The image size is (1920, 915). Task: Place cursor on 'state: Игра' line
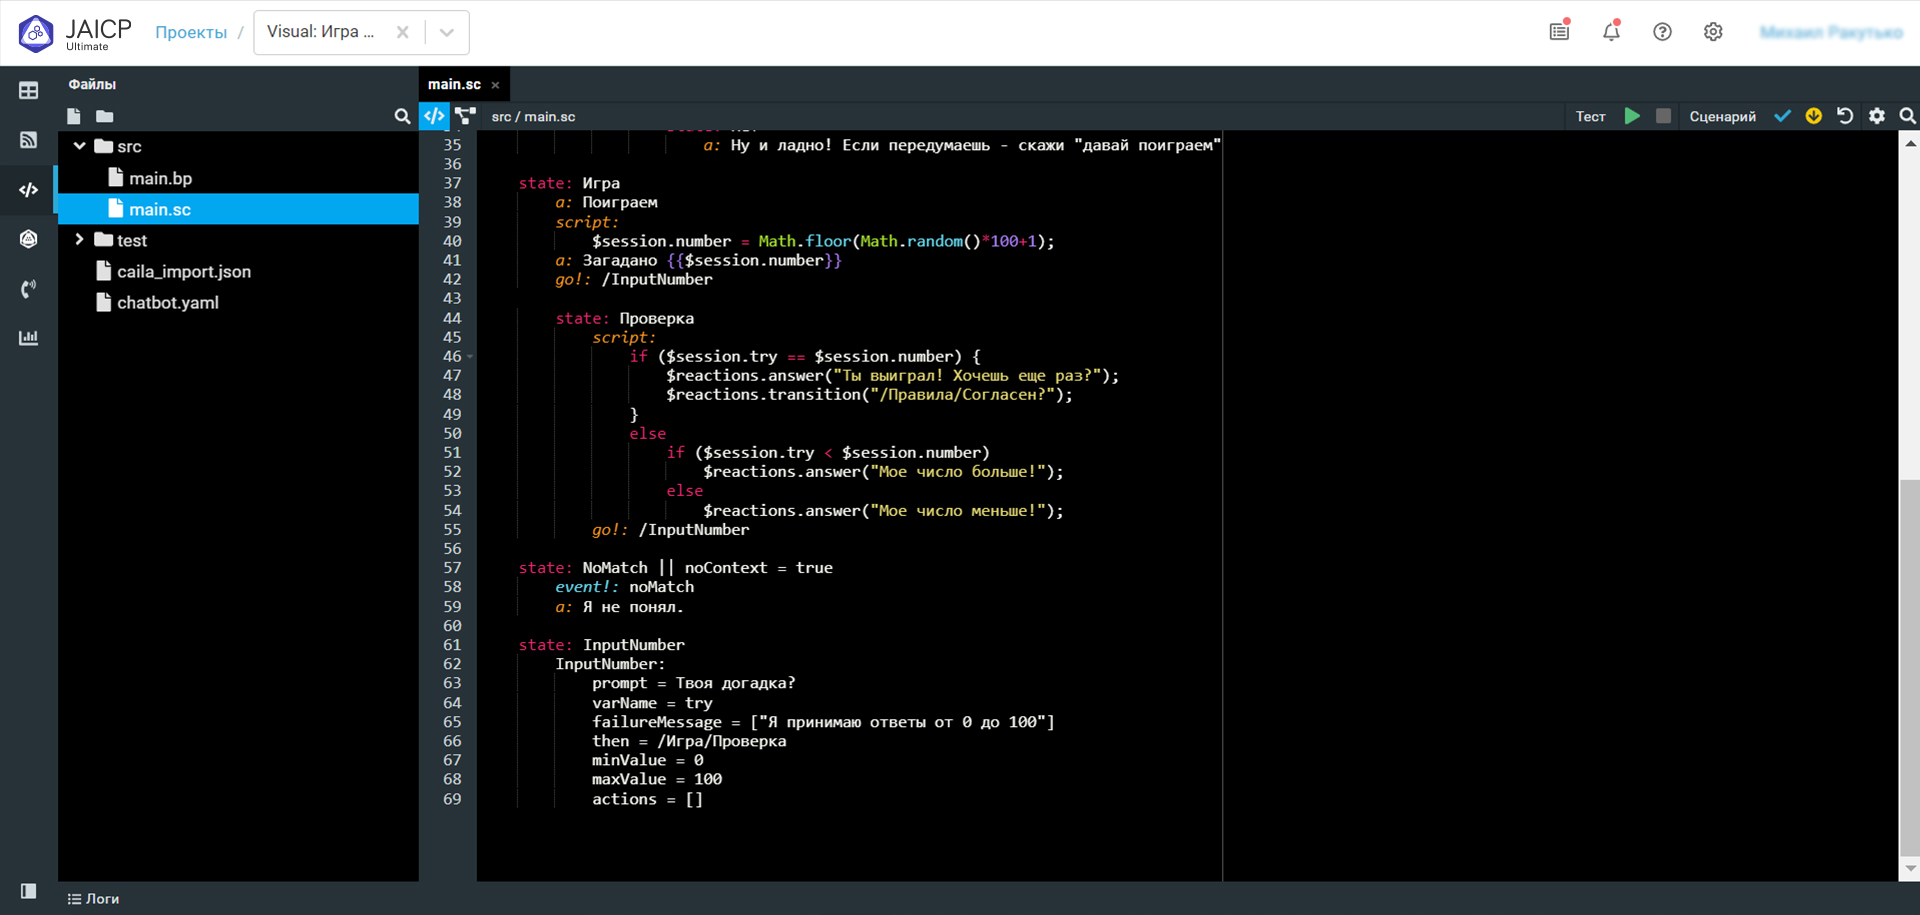(568, 183)
